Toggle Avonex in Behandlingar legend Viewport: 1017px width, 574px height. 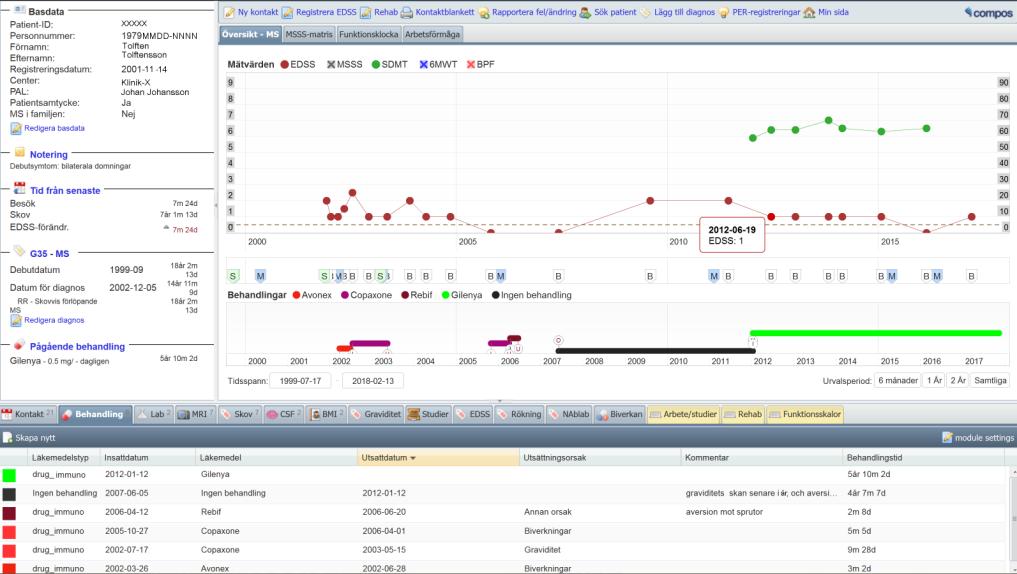pos(312,295)
